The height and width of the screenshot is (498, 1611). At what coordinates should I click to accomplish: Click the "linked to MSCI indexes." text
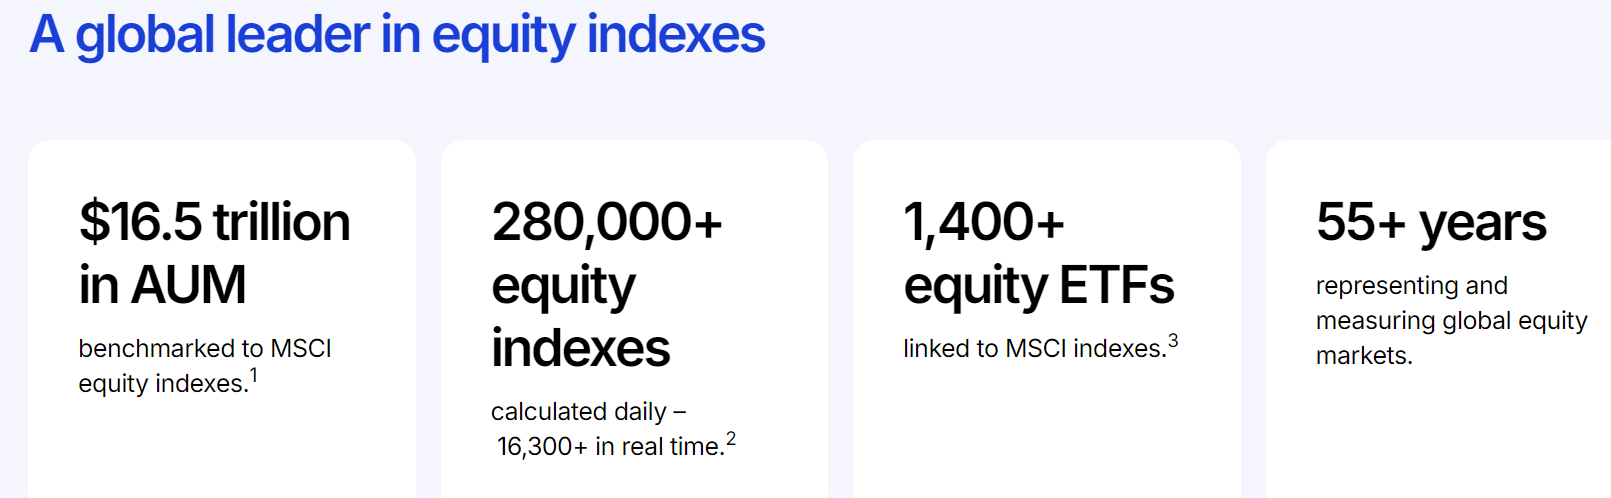(x=1034, y=348)
